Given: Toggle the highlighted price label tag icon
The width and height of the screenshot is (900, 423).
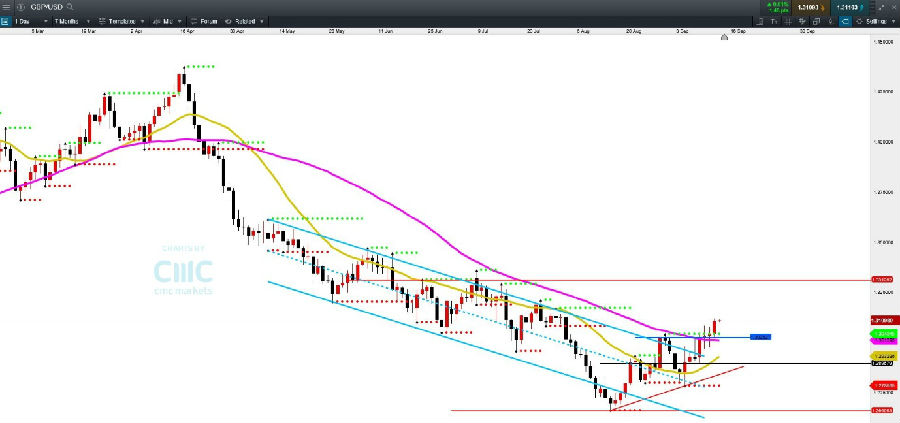Looking at the screenshot, I should pyautogui.click(x=845, y=21).
